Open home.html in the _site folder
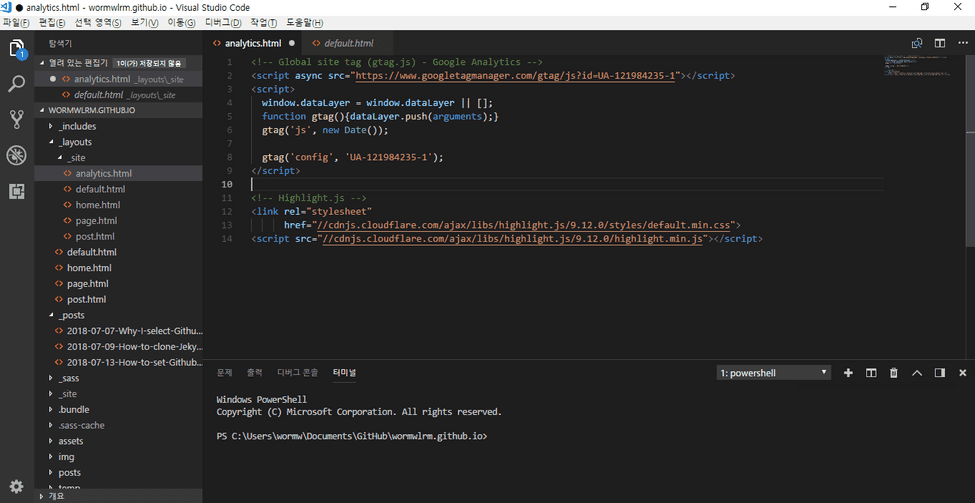The image size is (975, 503). (97, 205)
